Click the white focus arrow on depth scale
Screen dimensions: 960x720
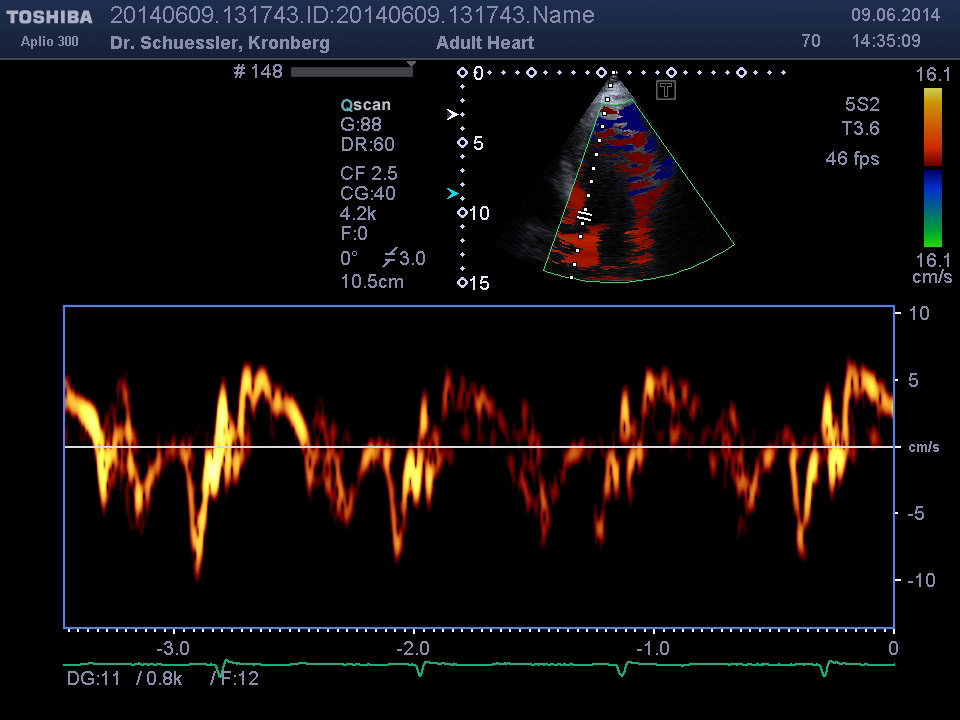coord(452,115)
